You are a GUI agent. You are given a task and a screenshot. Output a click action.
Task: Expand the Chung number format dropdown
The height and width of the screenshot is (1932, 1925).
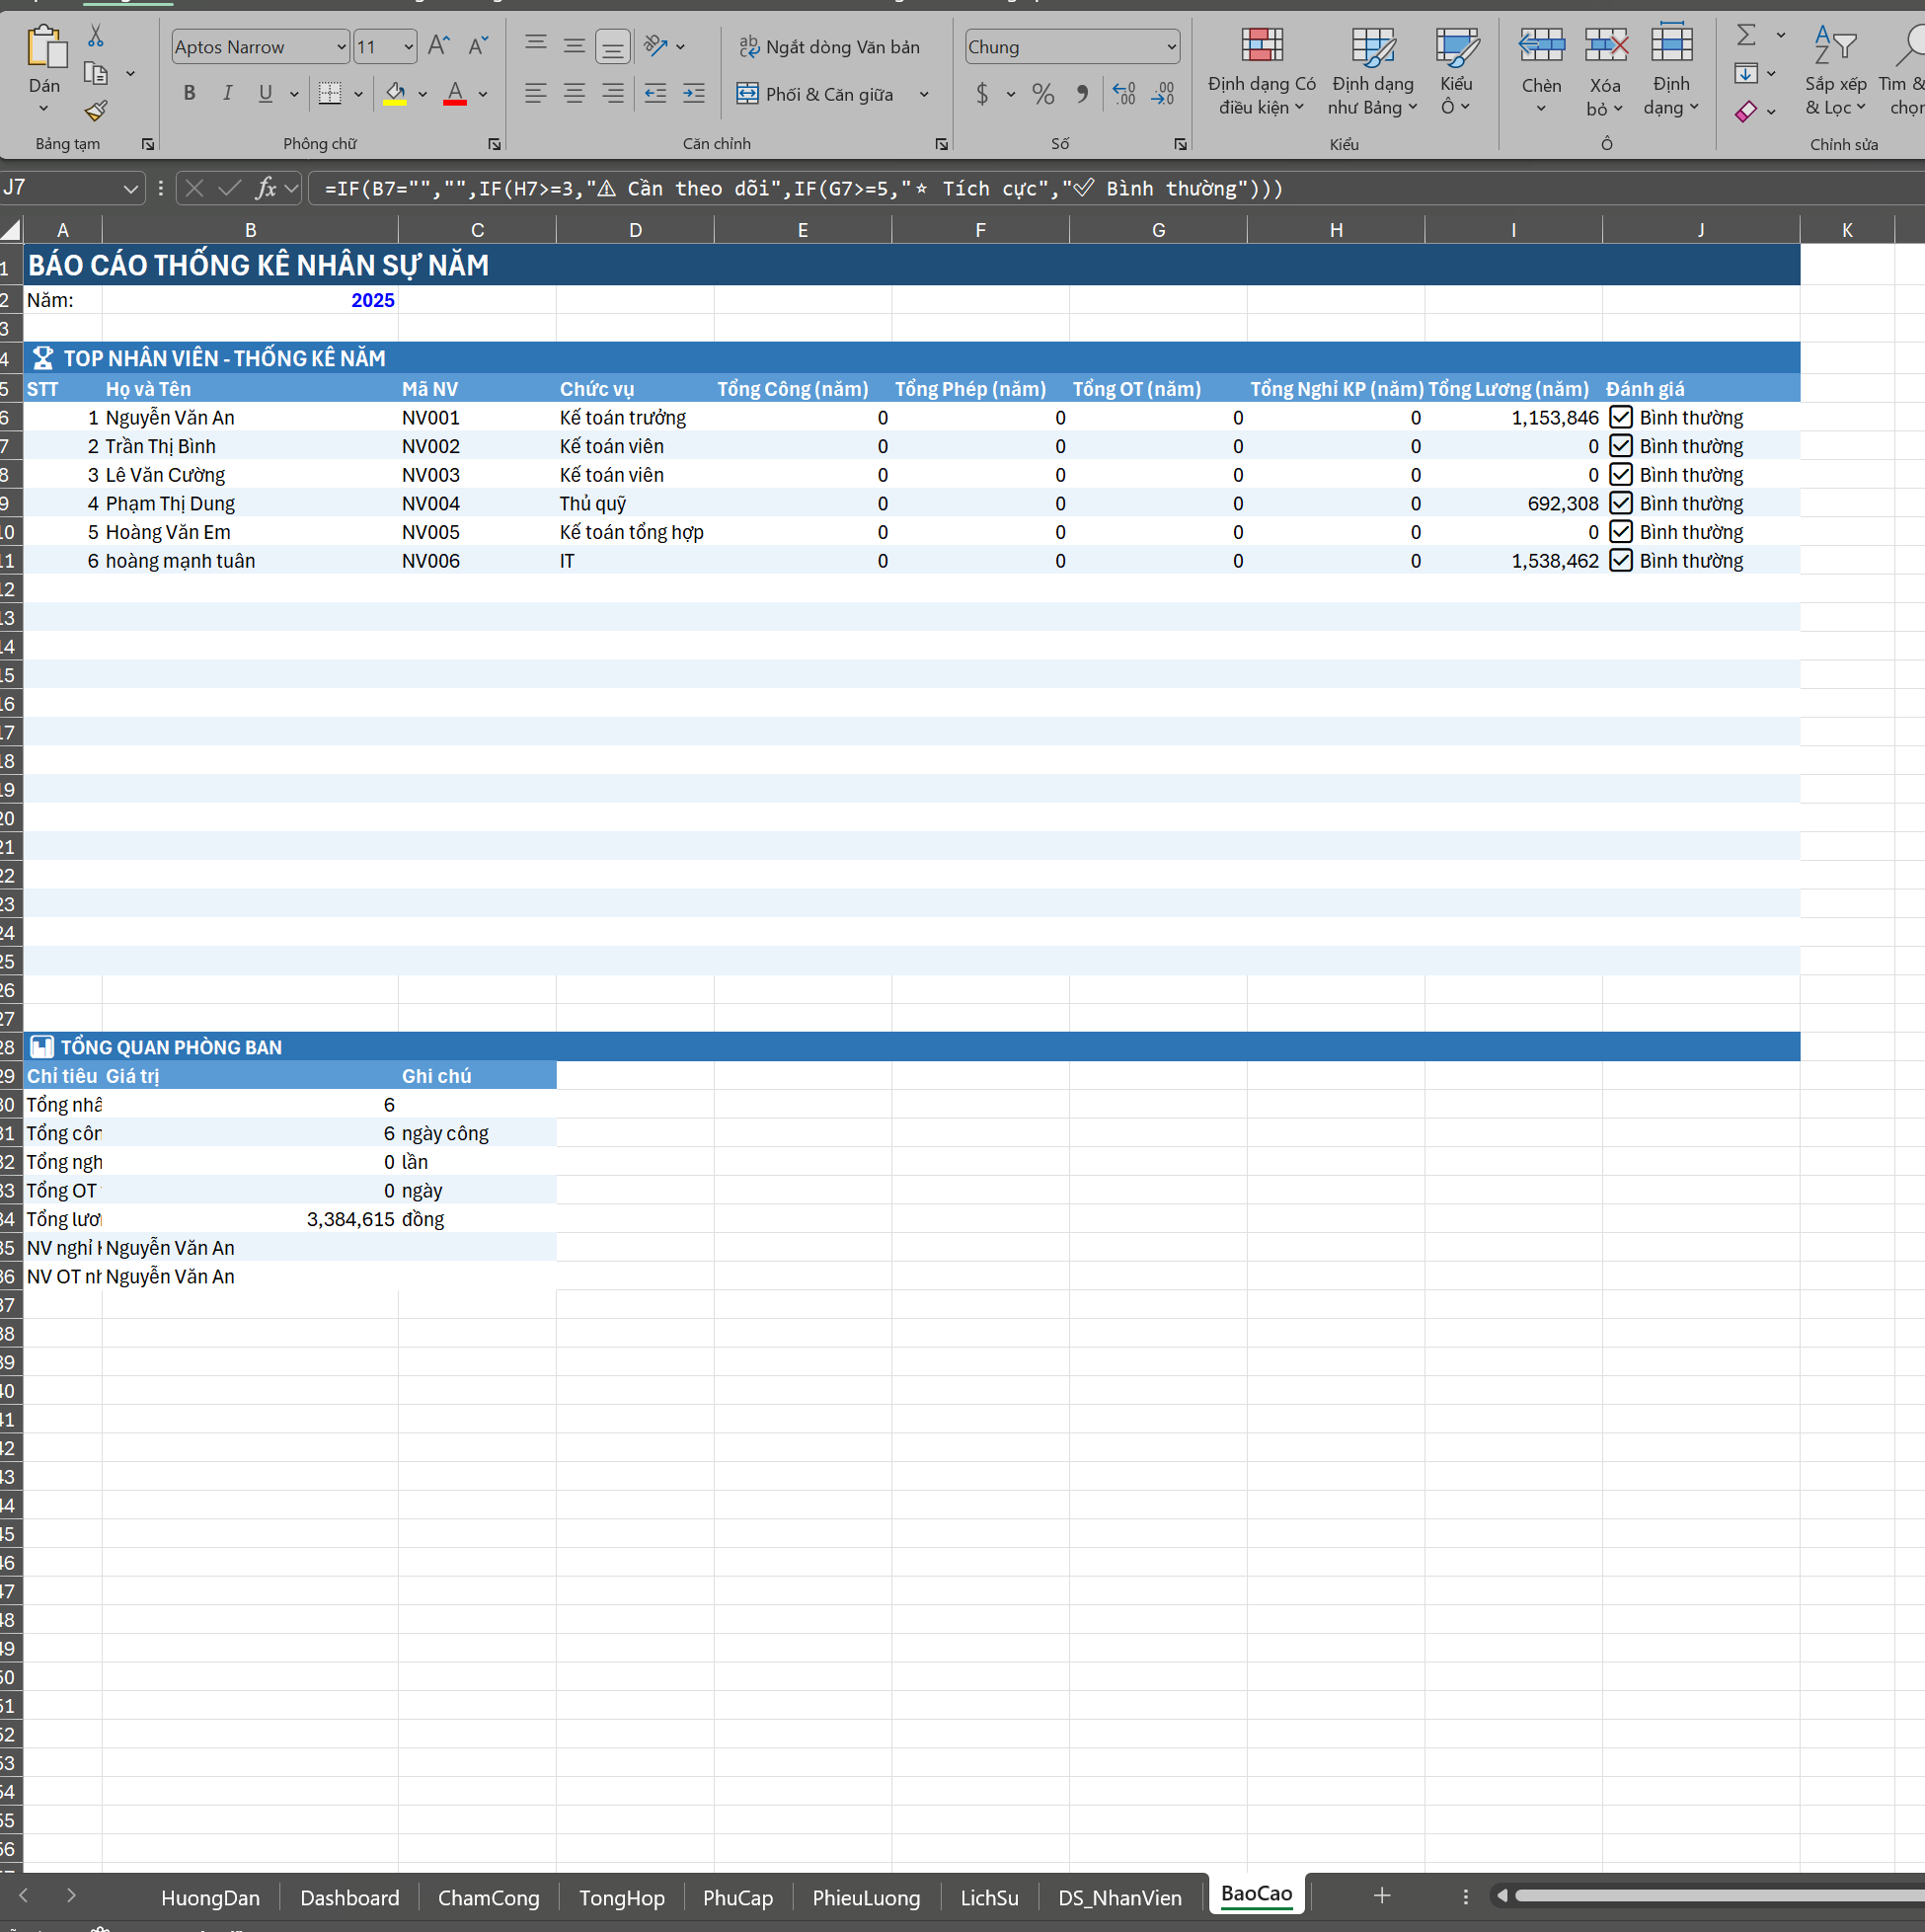1171,47
